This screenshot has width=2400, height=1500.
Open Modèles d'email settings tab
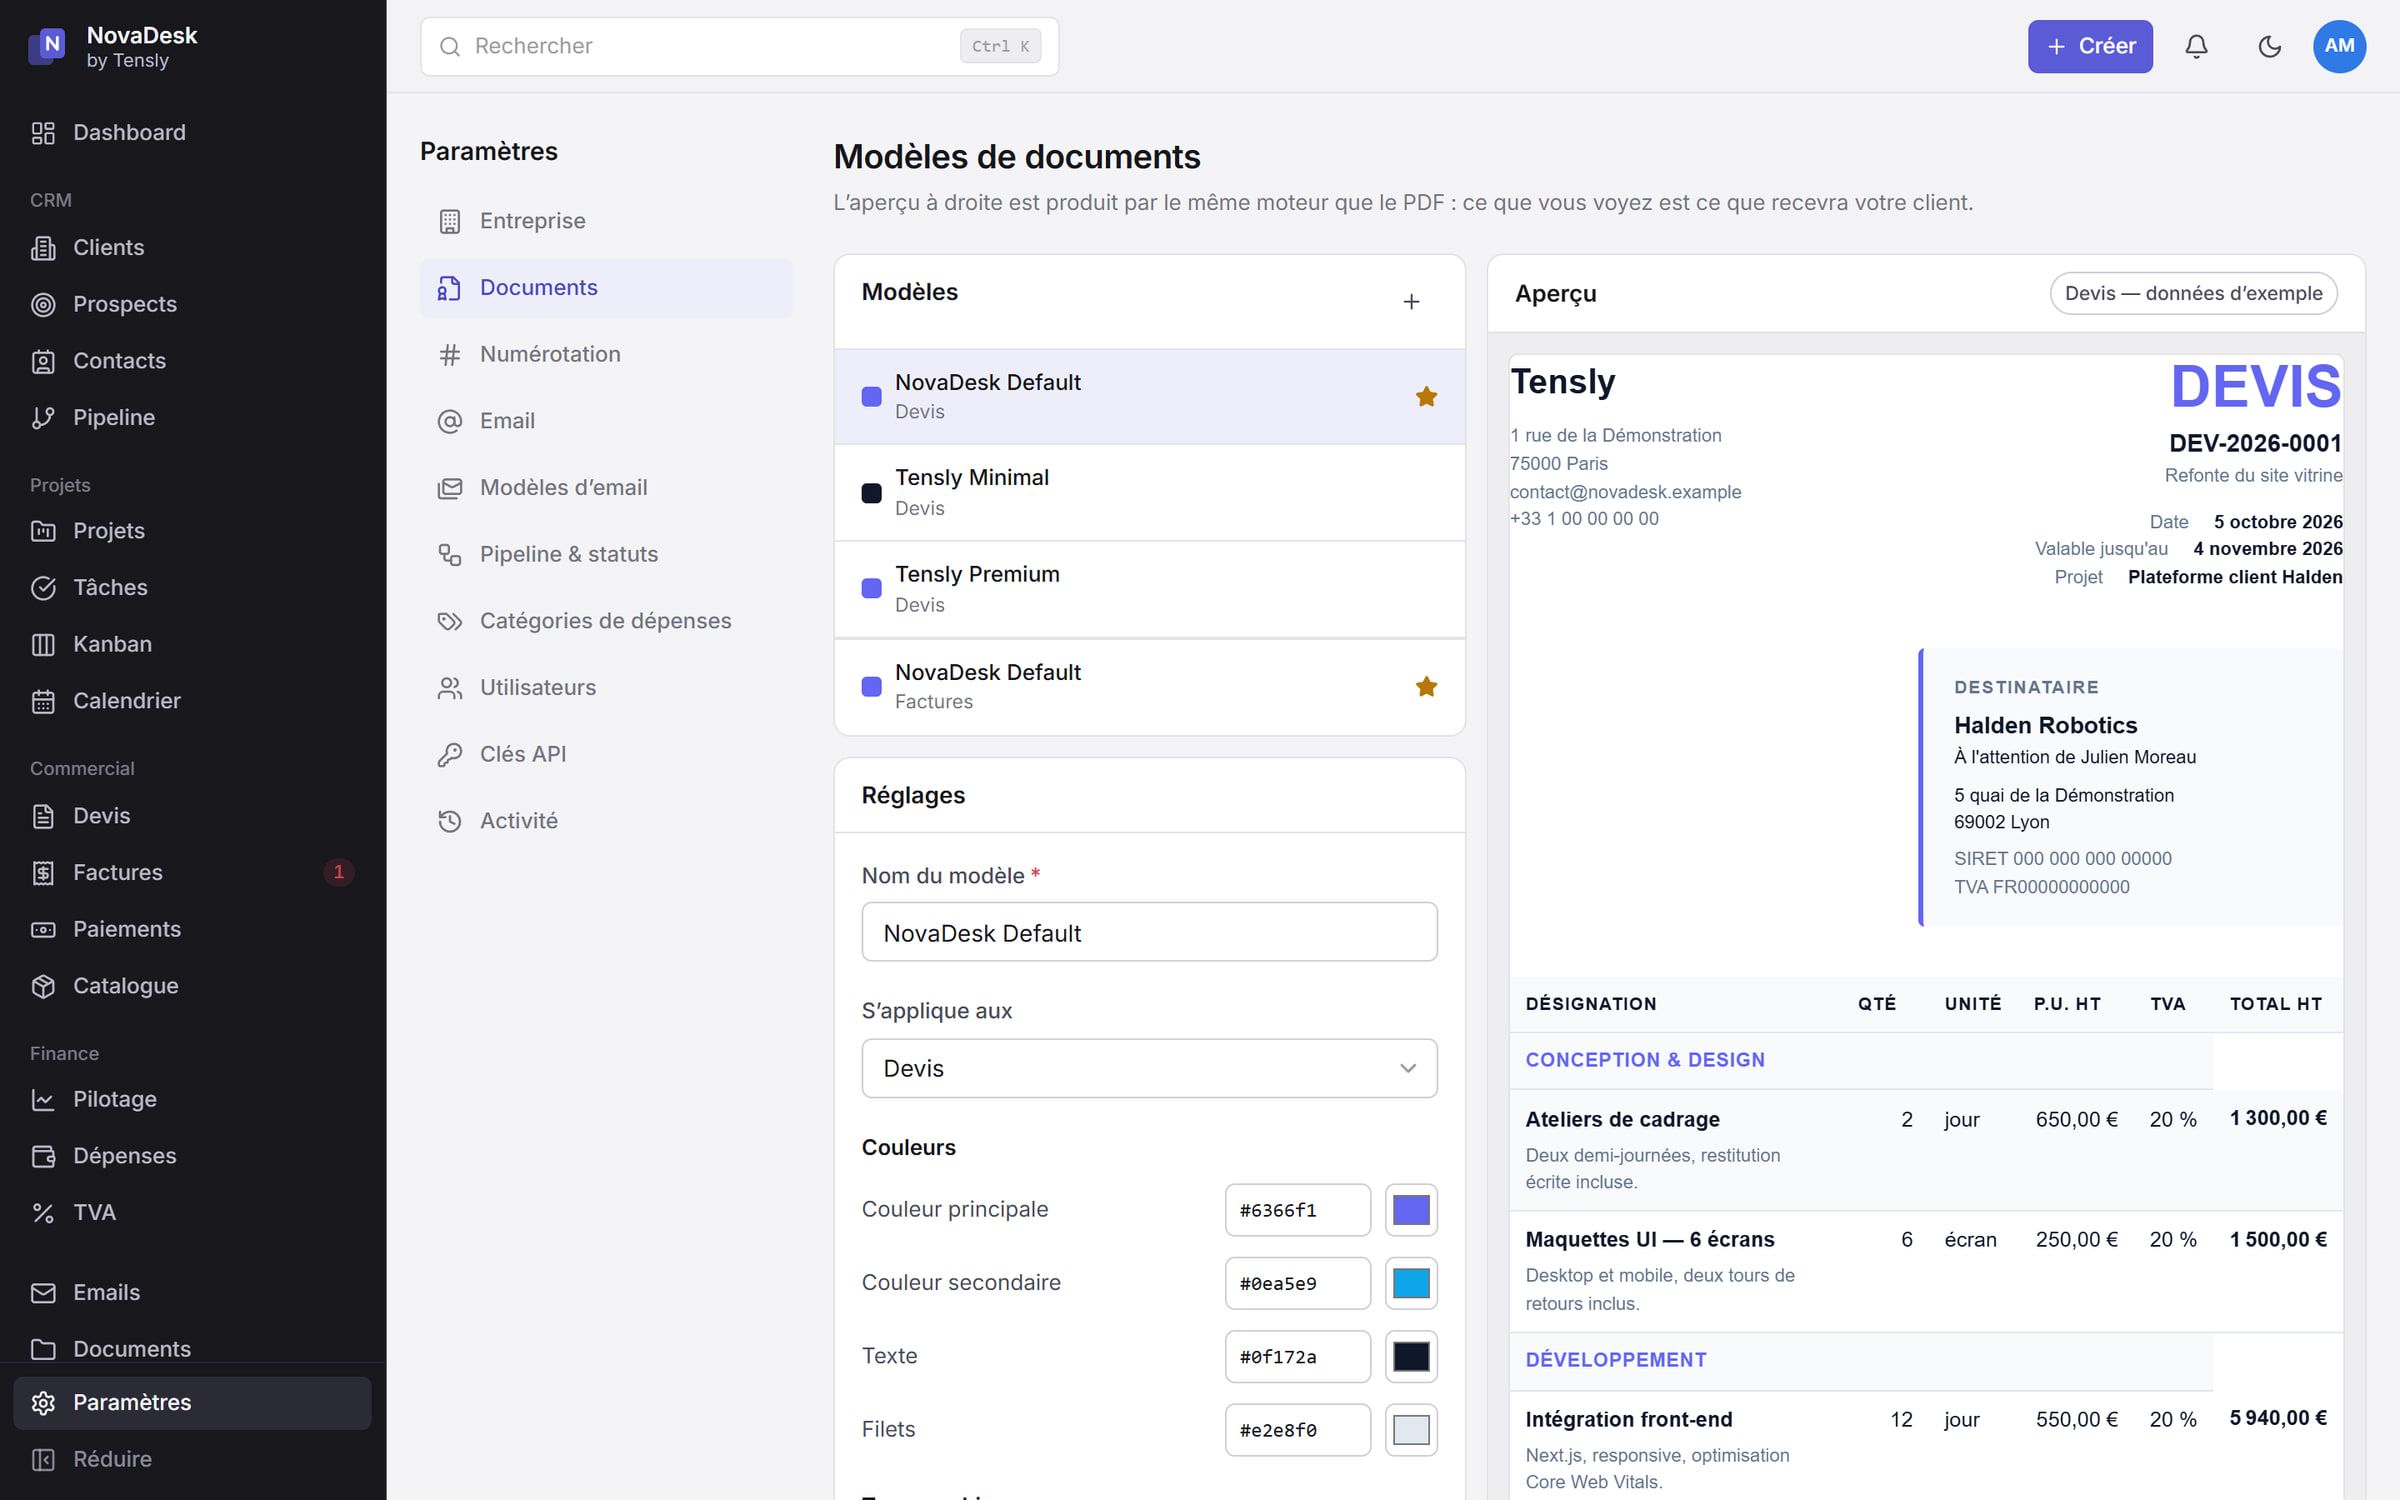click(606, 487)
